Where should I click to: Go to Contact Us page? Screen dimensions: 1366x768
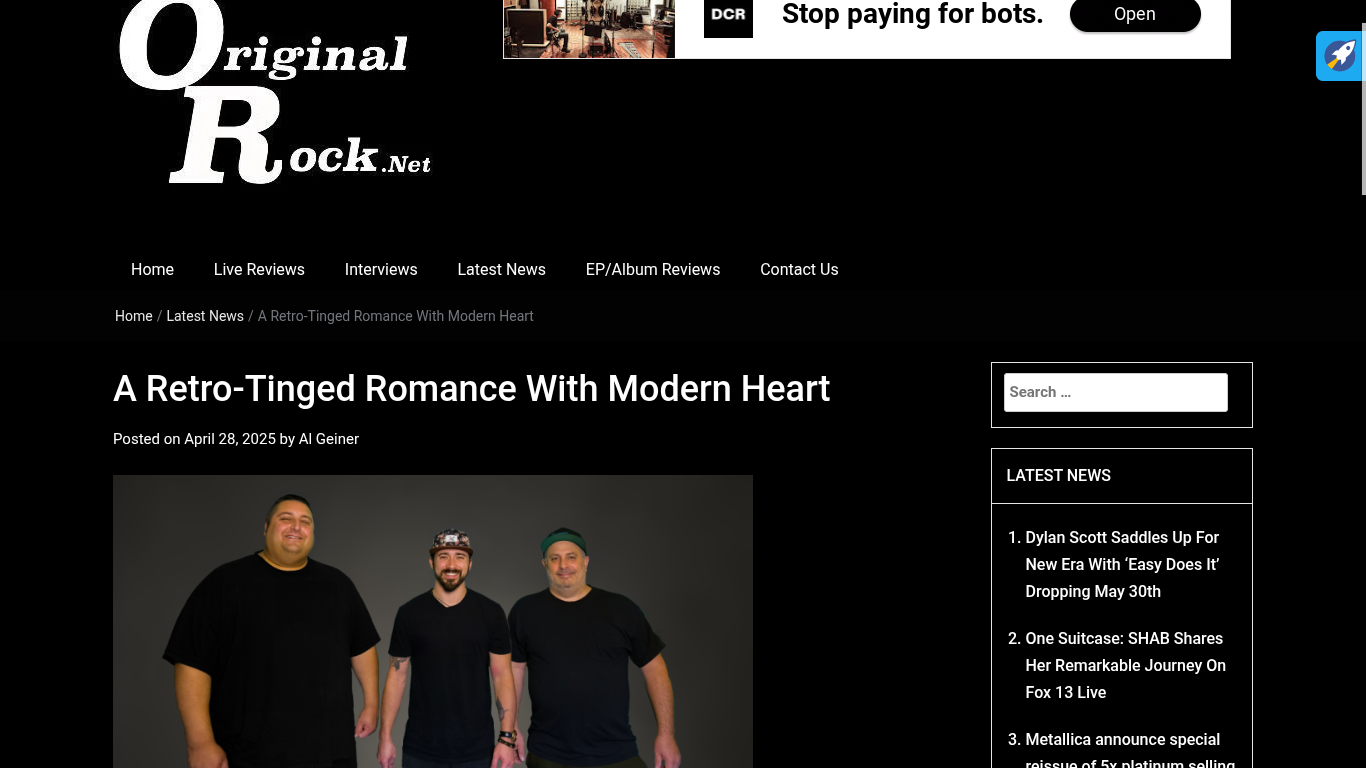point(799,269)
